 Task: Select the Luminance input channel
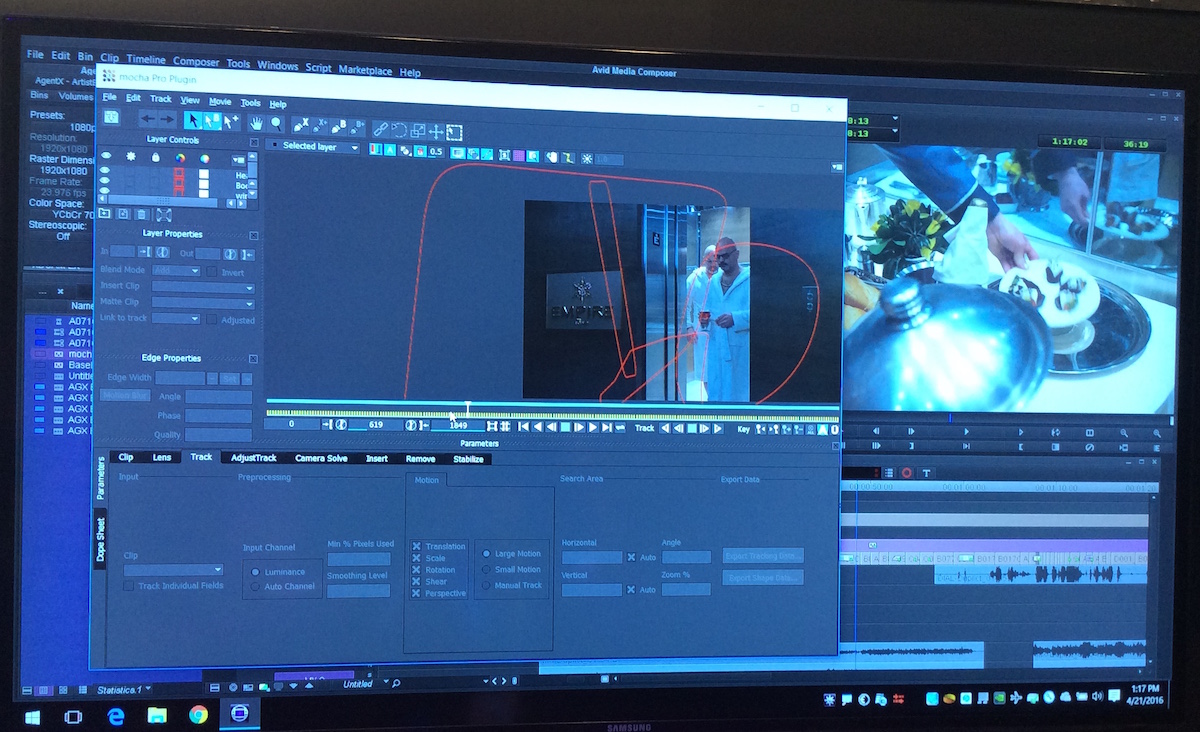pyautogui.click(x=255, y=572)
